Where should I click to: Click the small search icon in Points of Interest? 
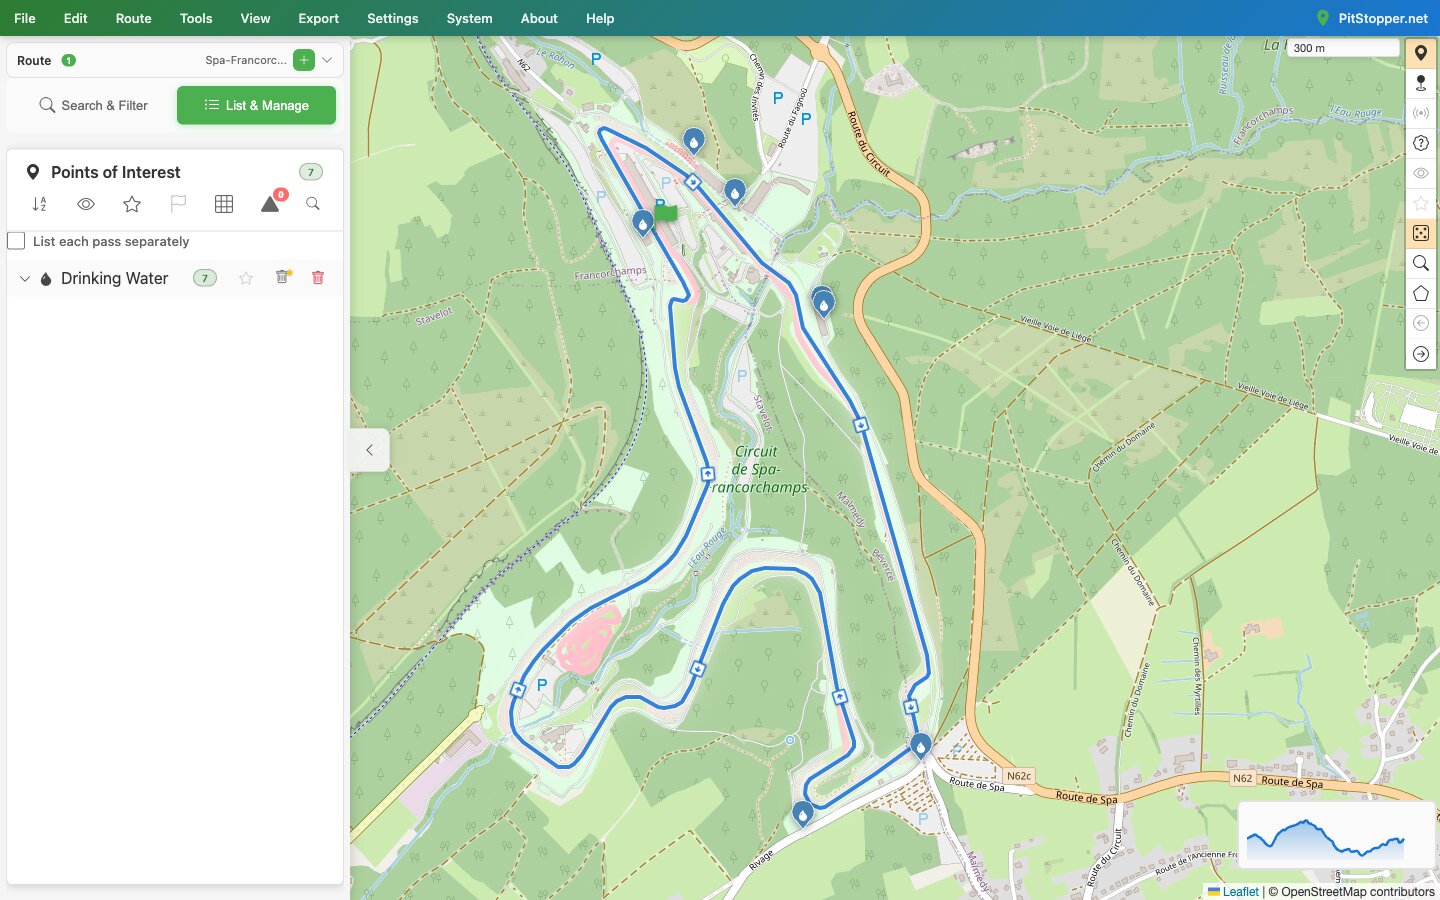point(313,204)
